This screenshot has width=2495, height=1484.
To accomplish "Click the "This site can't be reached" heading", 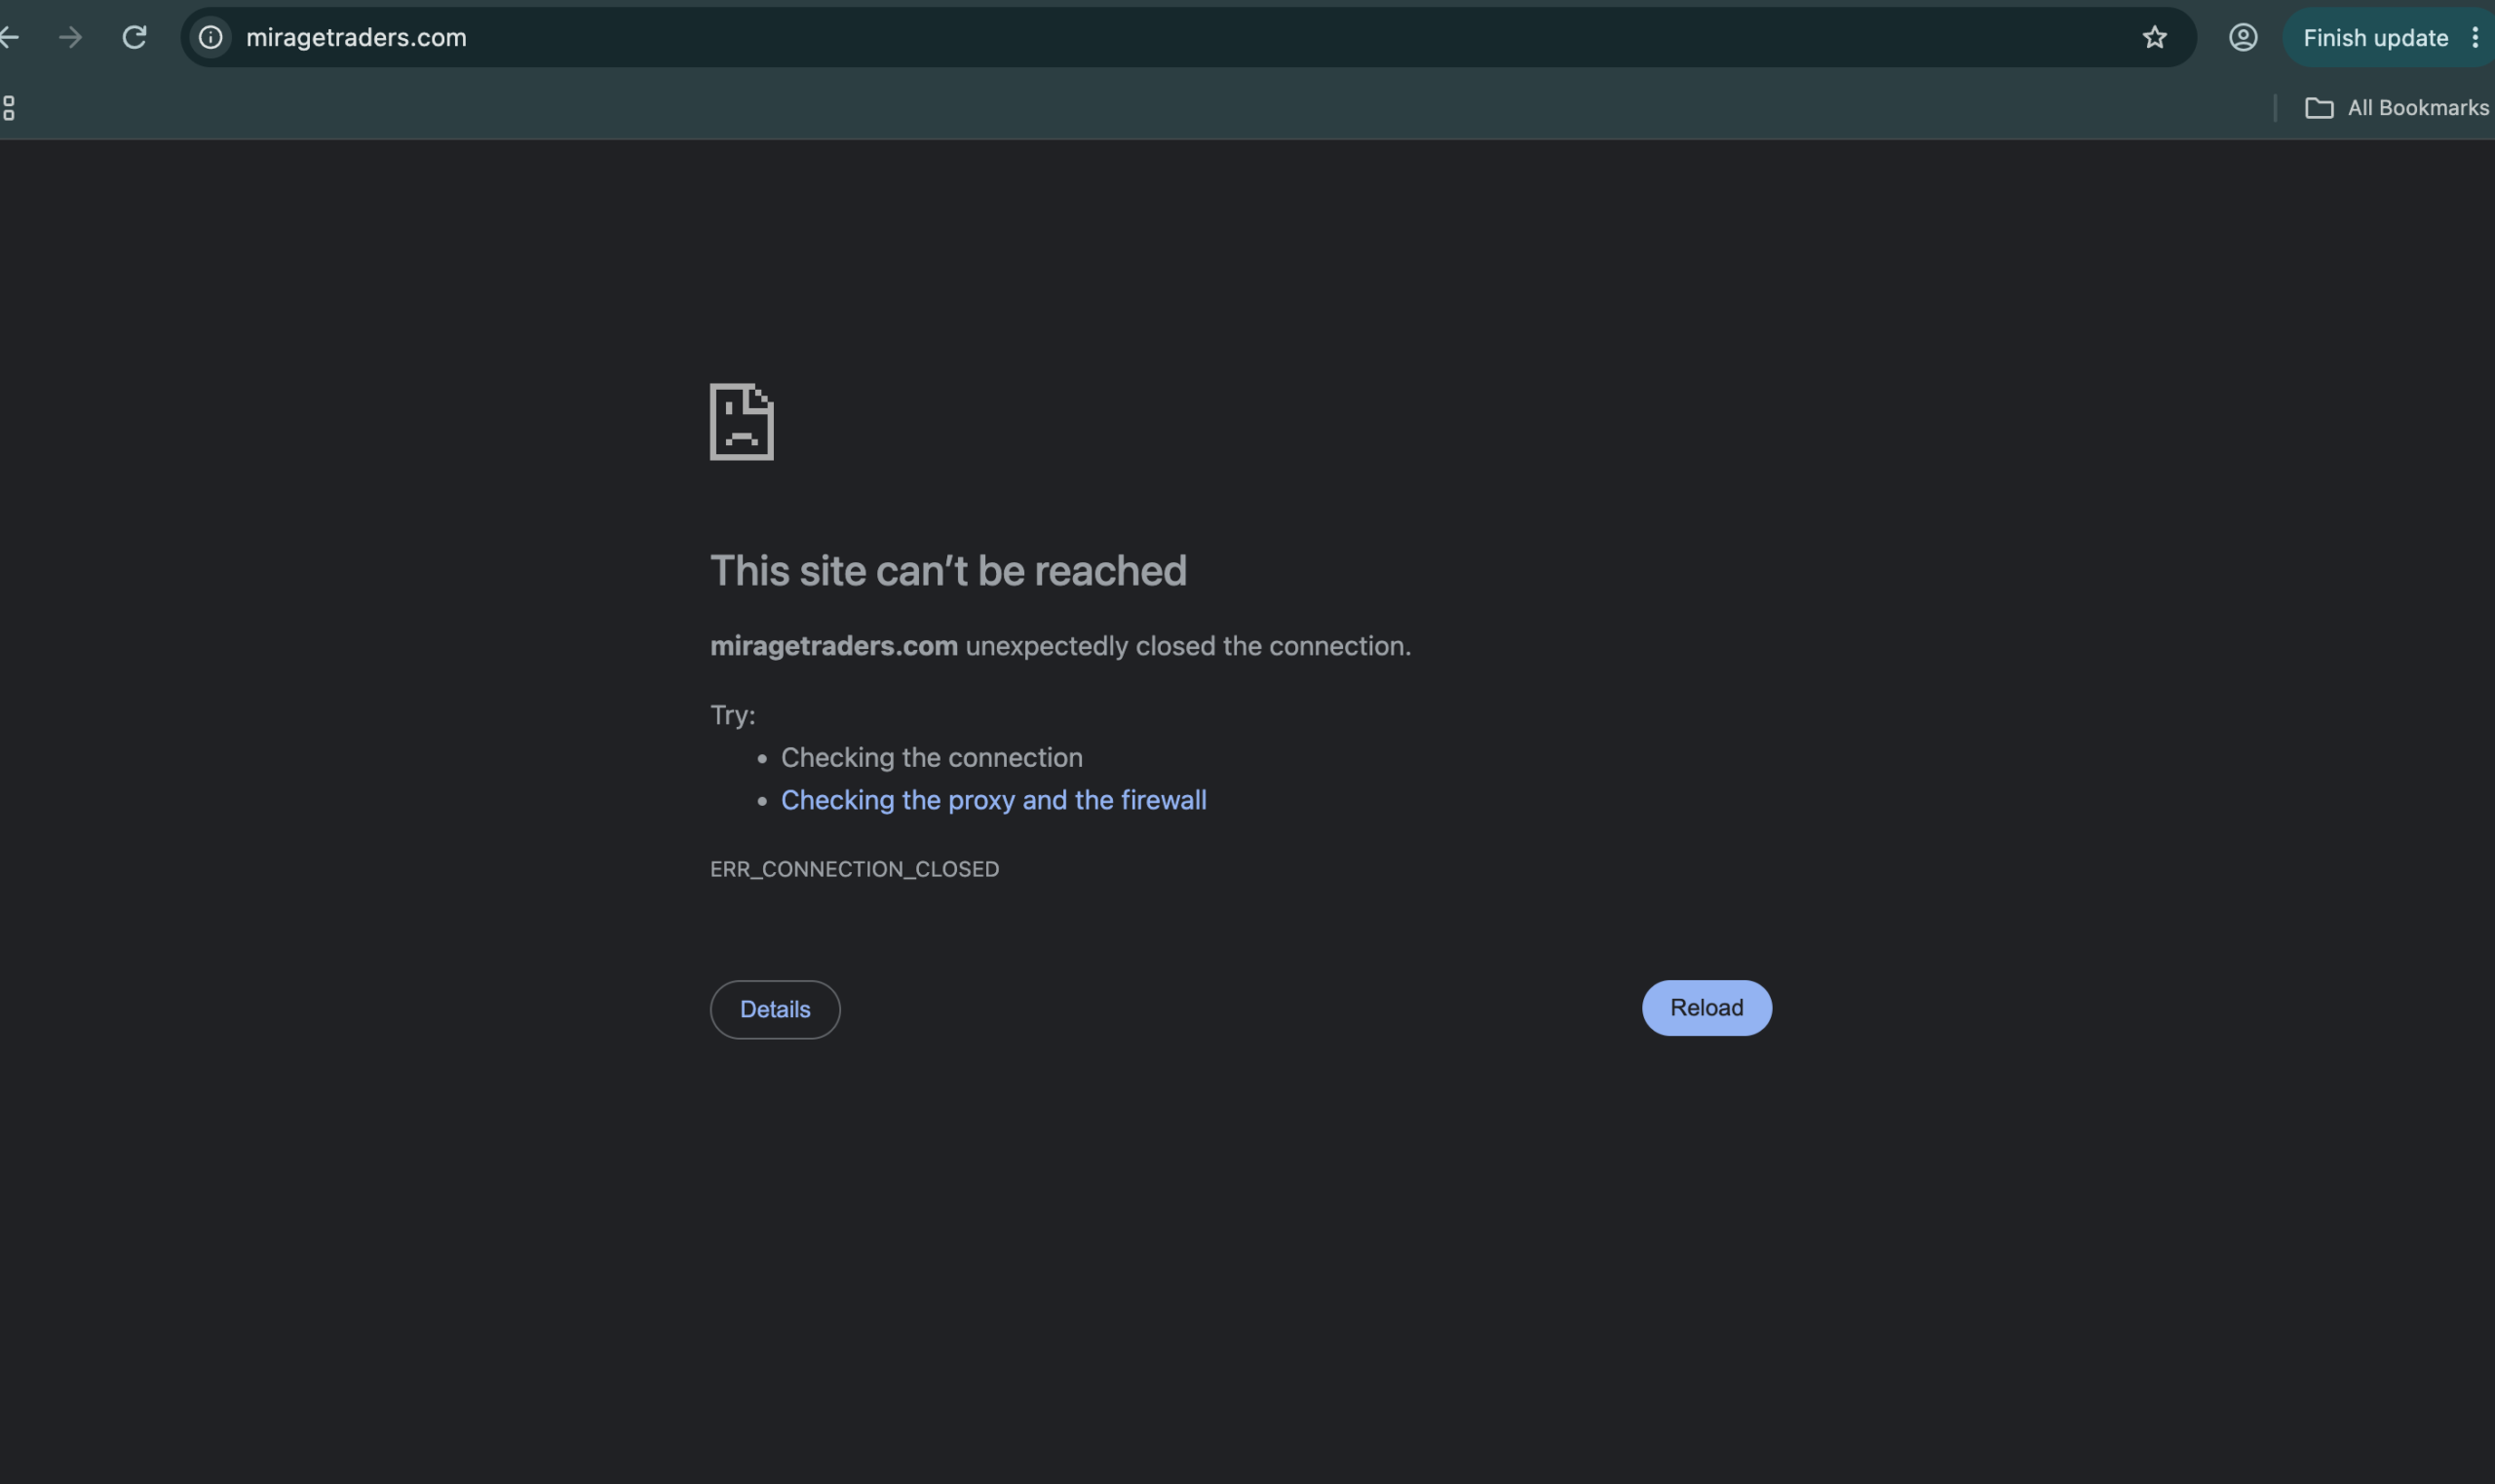I will click(x=948, y=571).
